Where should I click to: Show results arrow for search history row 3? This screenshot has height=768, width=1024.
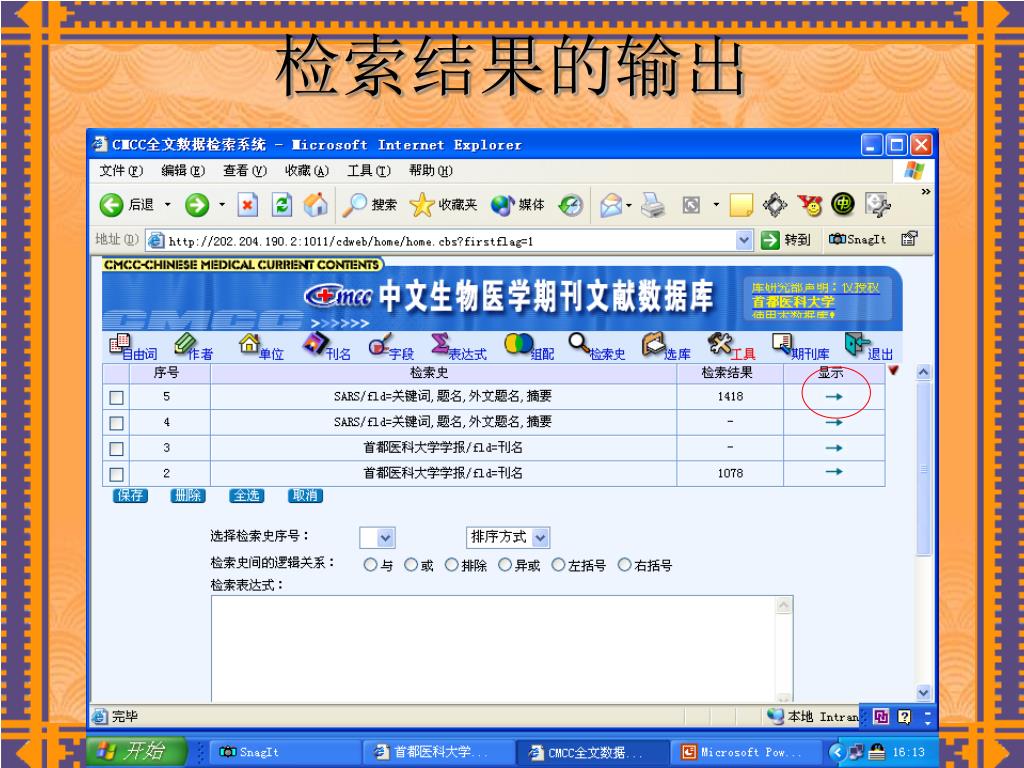[x=834, y=448]
